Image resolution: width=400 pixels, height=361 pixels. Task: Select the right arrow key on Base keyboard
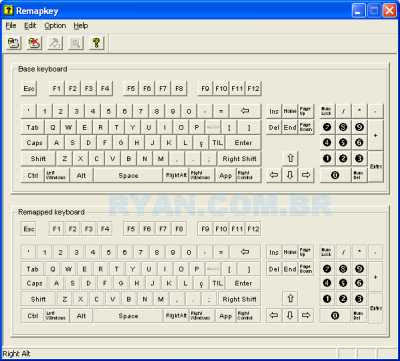[x=306, y=175]
